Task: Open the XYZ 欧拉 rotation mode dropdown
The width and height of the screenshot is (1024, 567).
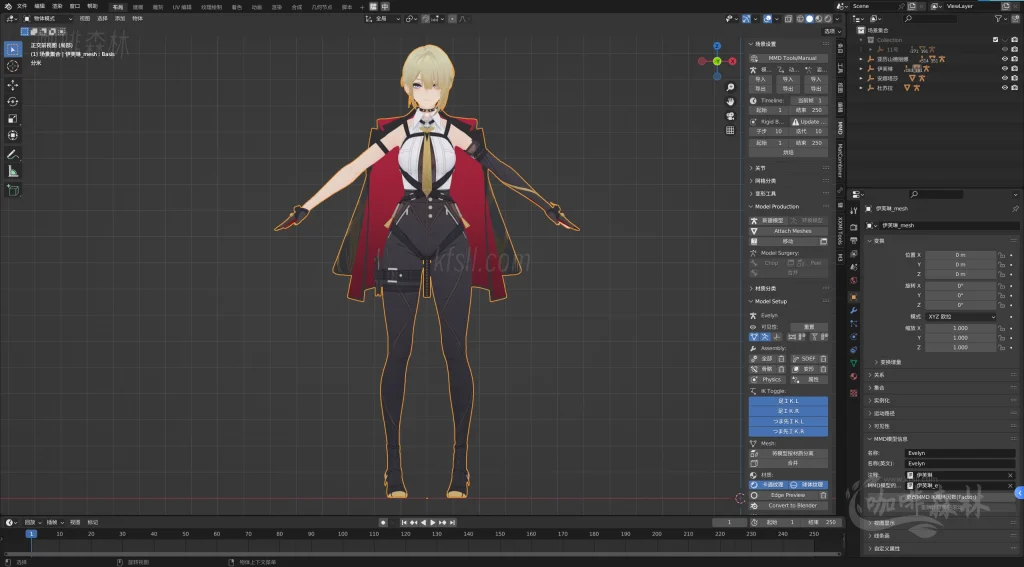Action: [x=961, y=317]
